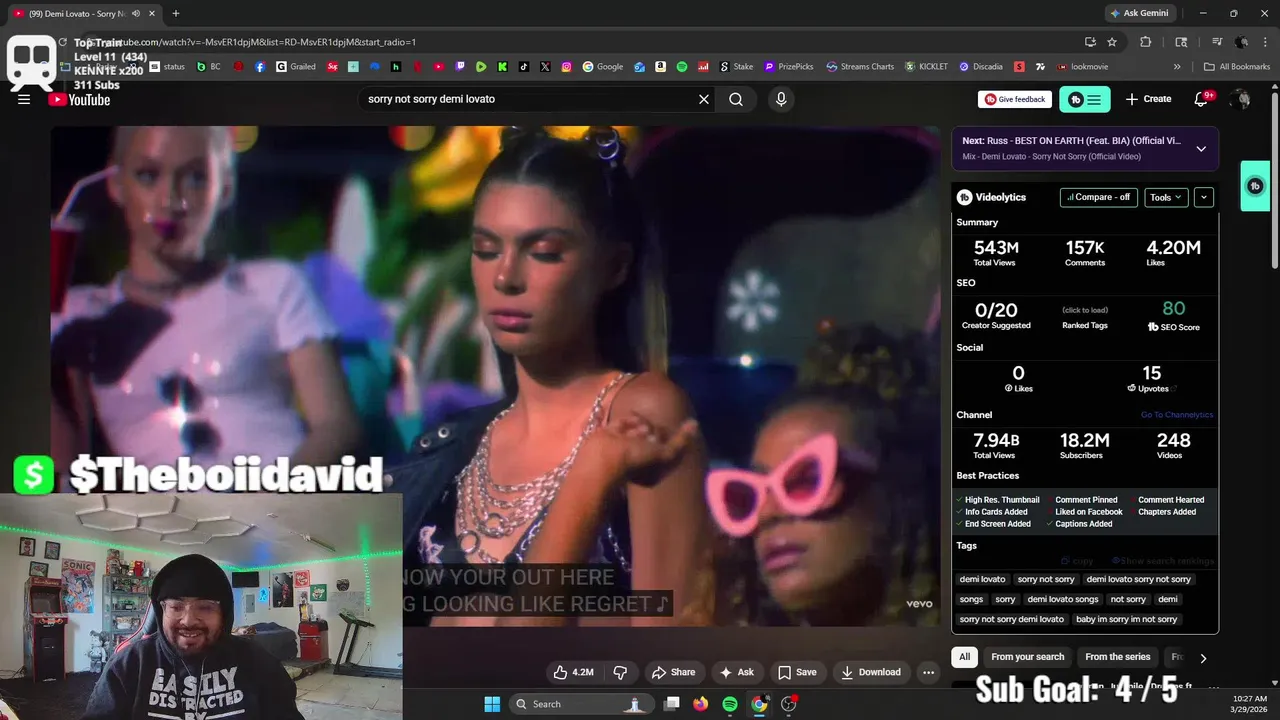This screenshot has height=720, width=1280.
Task: Click the Give feedback button
Action: 1015,99
